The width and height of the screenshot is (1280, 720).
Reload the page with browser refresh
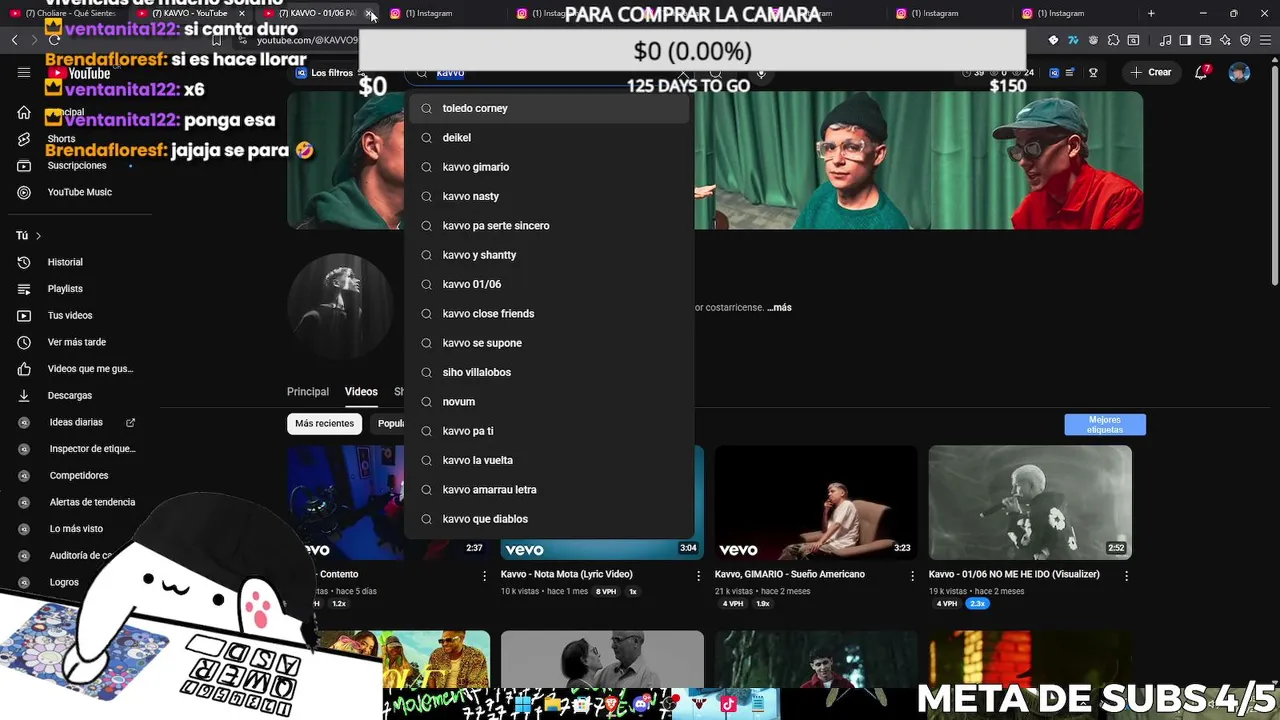point(55,40)
